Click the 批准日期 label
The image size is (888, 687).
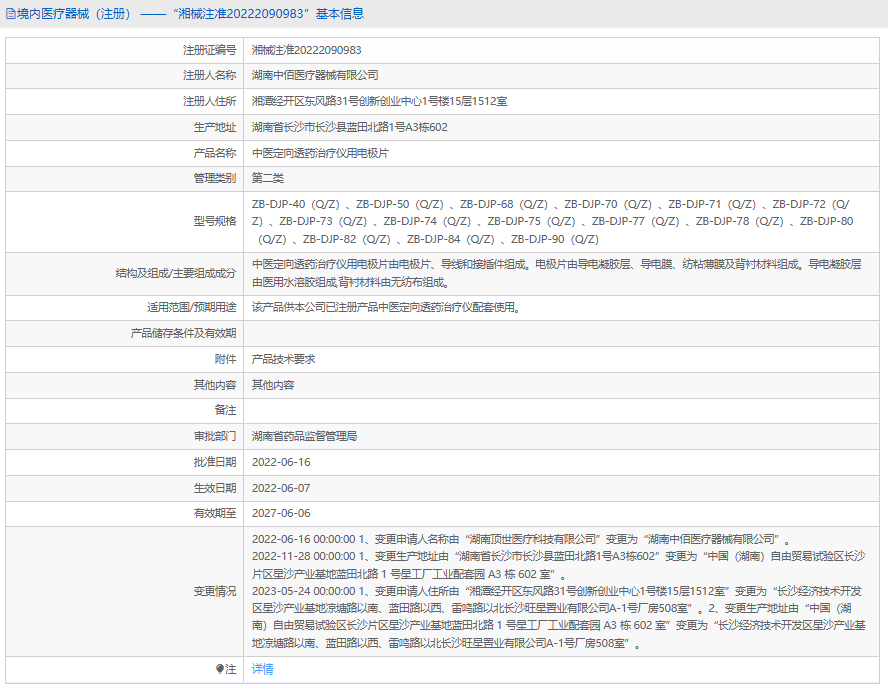[215, 462]
